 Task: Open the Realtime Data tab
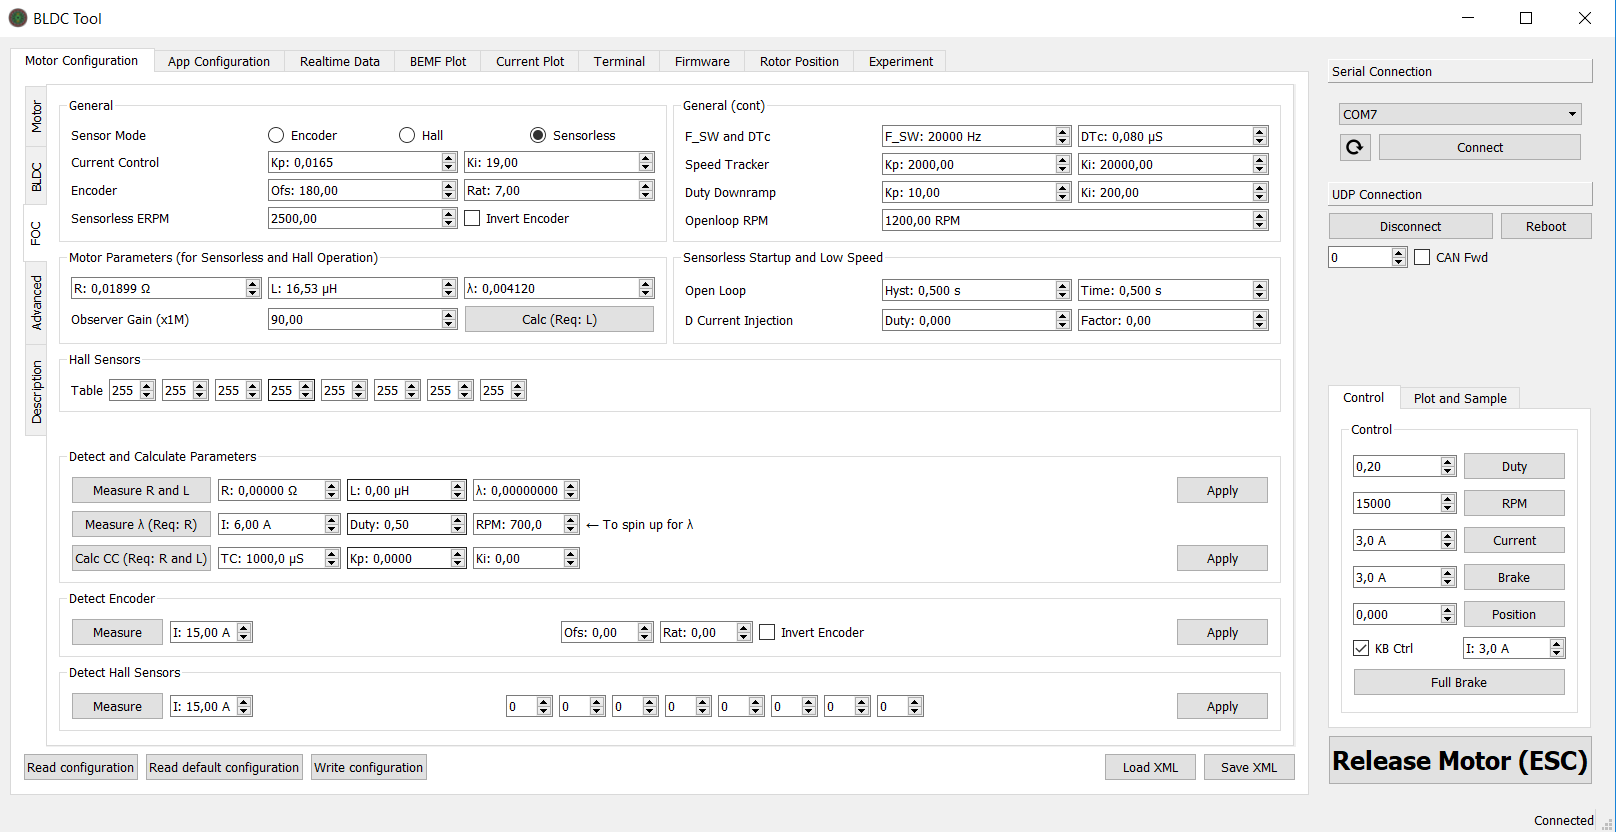340,61
